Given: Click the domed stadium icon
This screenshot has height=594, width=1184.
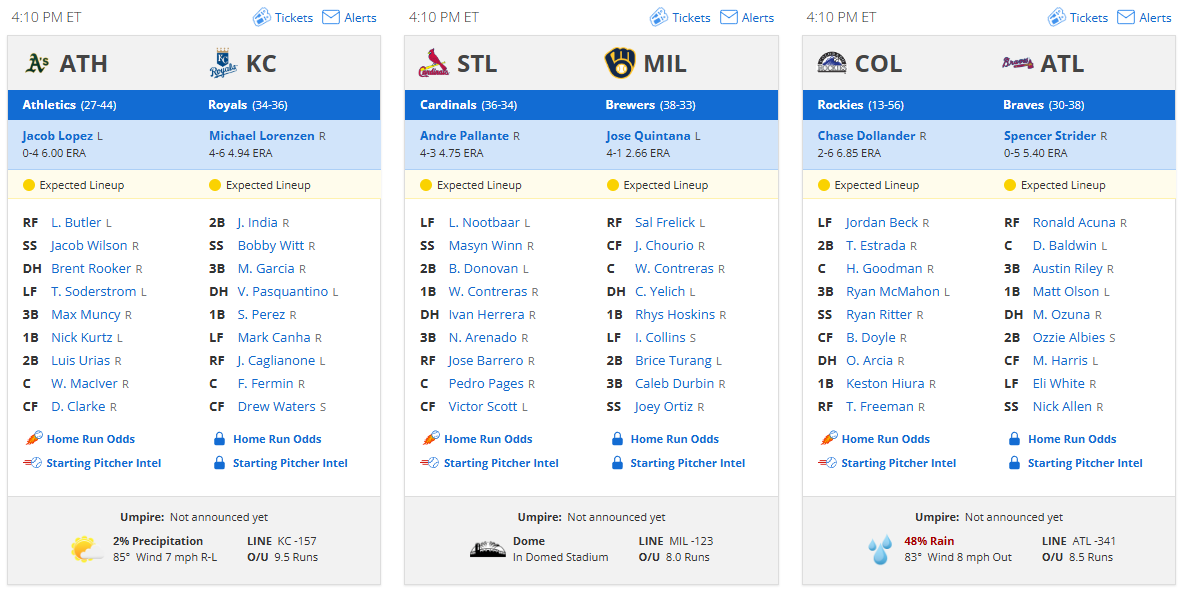Looking at the screenshot, I should tap(487, 549).
